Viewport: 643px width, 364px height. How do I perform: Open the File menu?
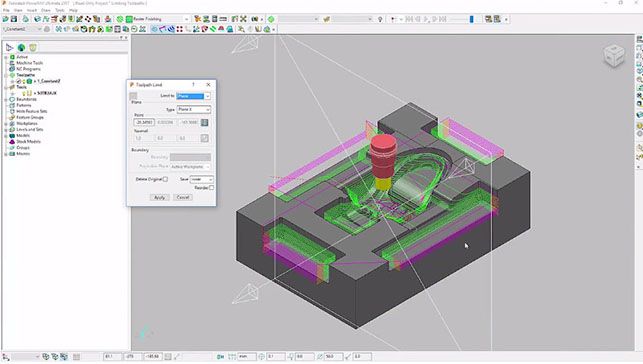tap(6, 10)
